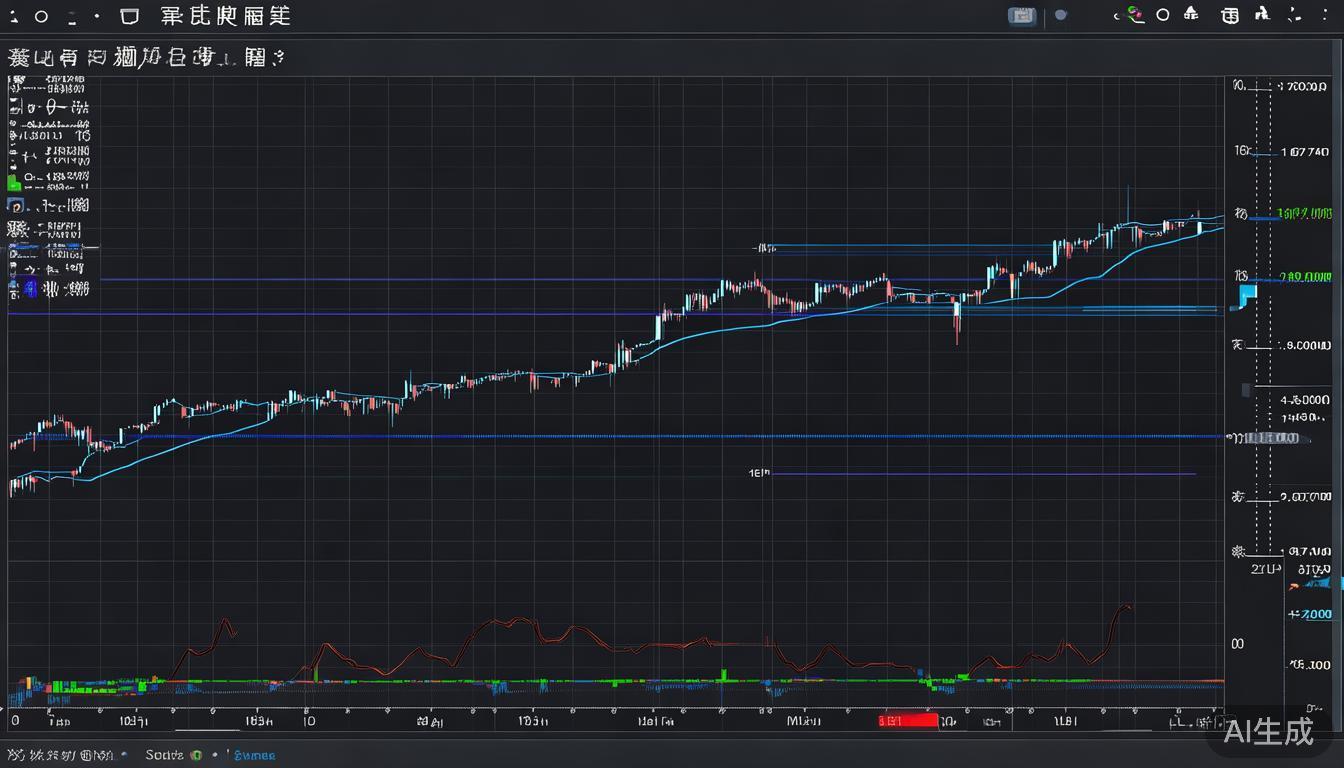Viewport: 1344px width, 768px height.
Task: Click the house-shaped icon in top-right toolbar
Action: coord(1191,14)
